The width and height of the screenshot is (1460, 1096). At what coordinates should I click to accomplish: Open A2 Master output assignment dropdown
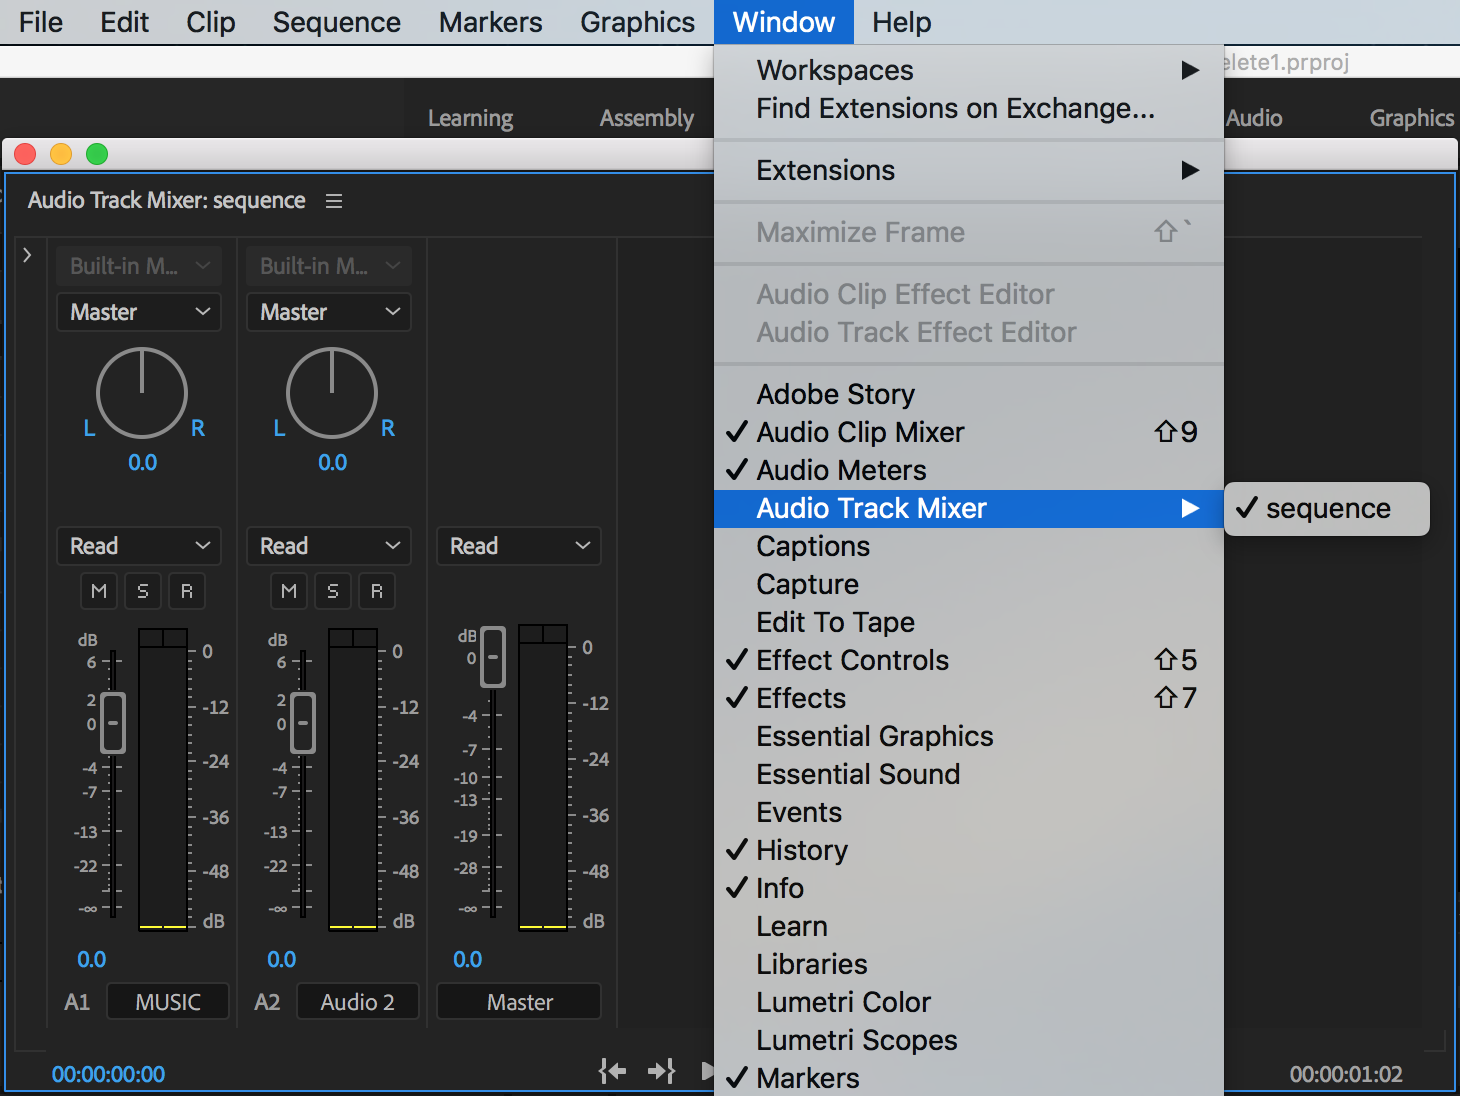[329, 312]
